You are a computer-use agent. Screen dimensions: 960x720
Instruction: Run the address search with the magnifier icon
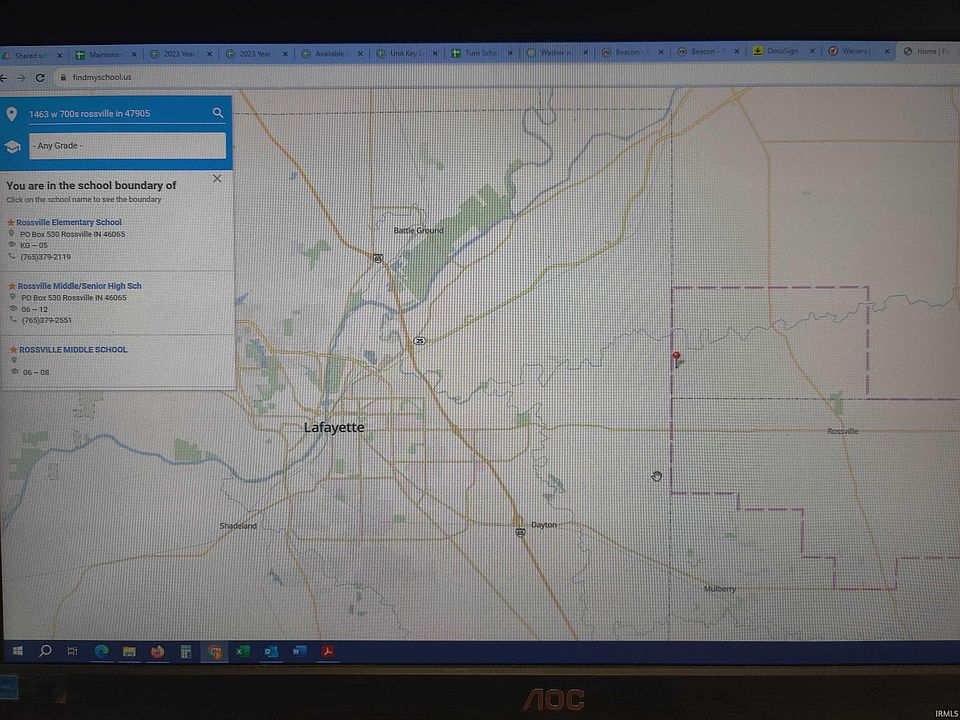click(x=218, y=113)
